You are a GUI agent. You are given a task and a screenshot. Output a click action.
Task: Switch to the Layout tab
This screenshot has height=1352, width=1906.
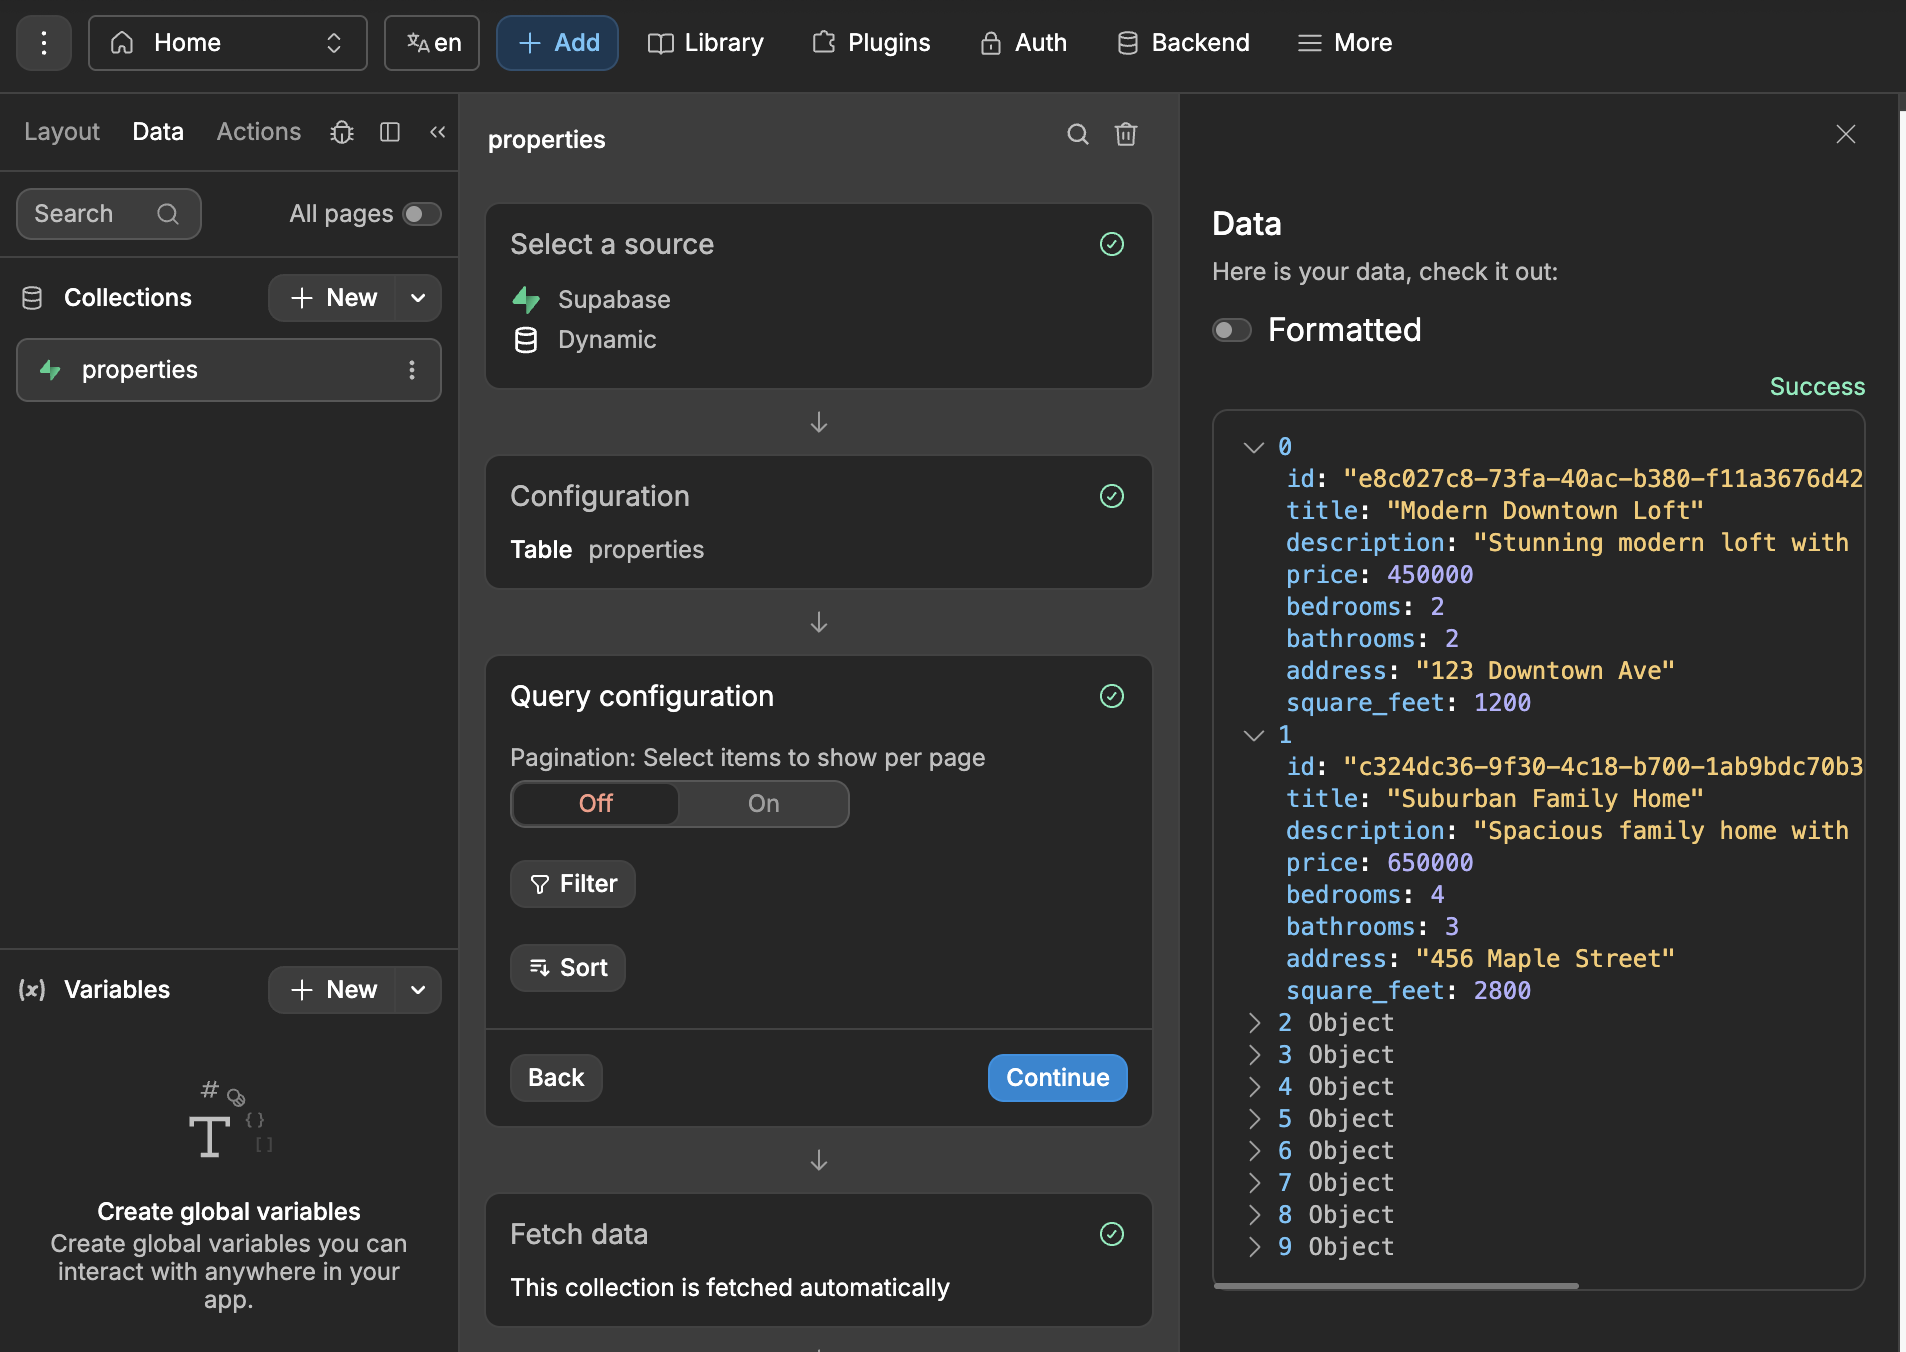pos(62,132)
